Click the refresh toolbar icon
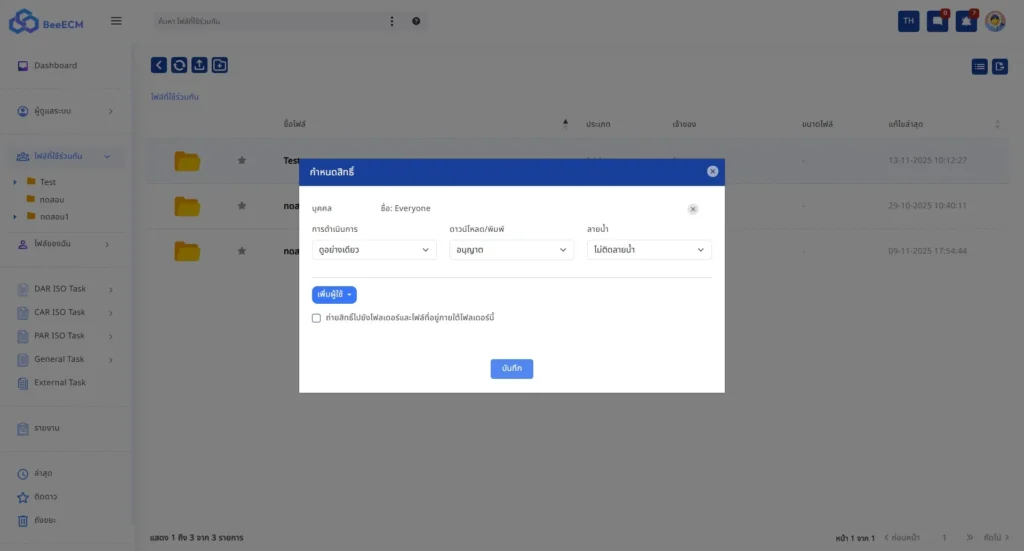This screenshot has width=1024, height=551. click(179, 65)
